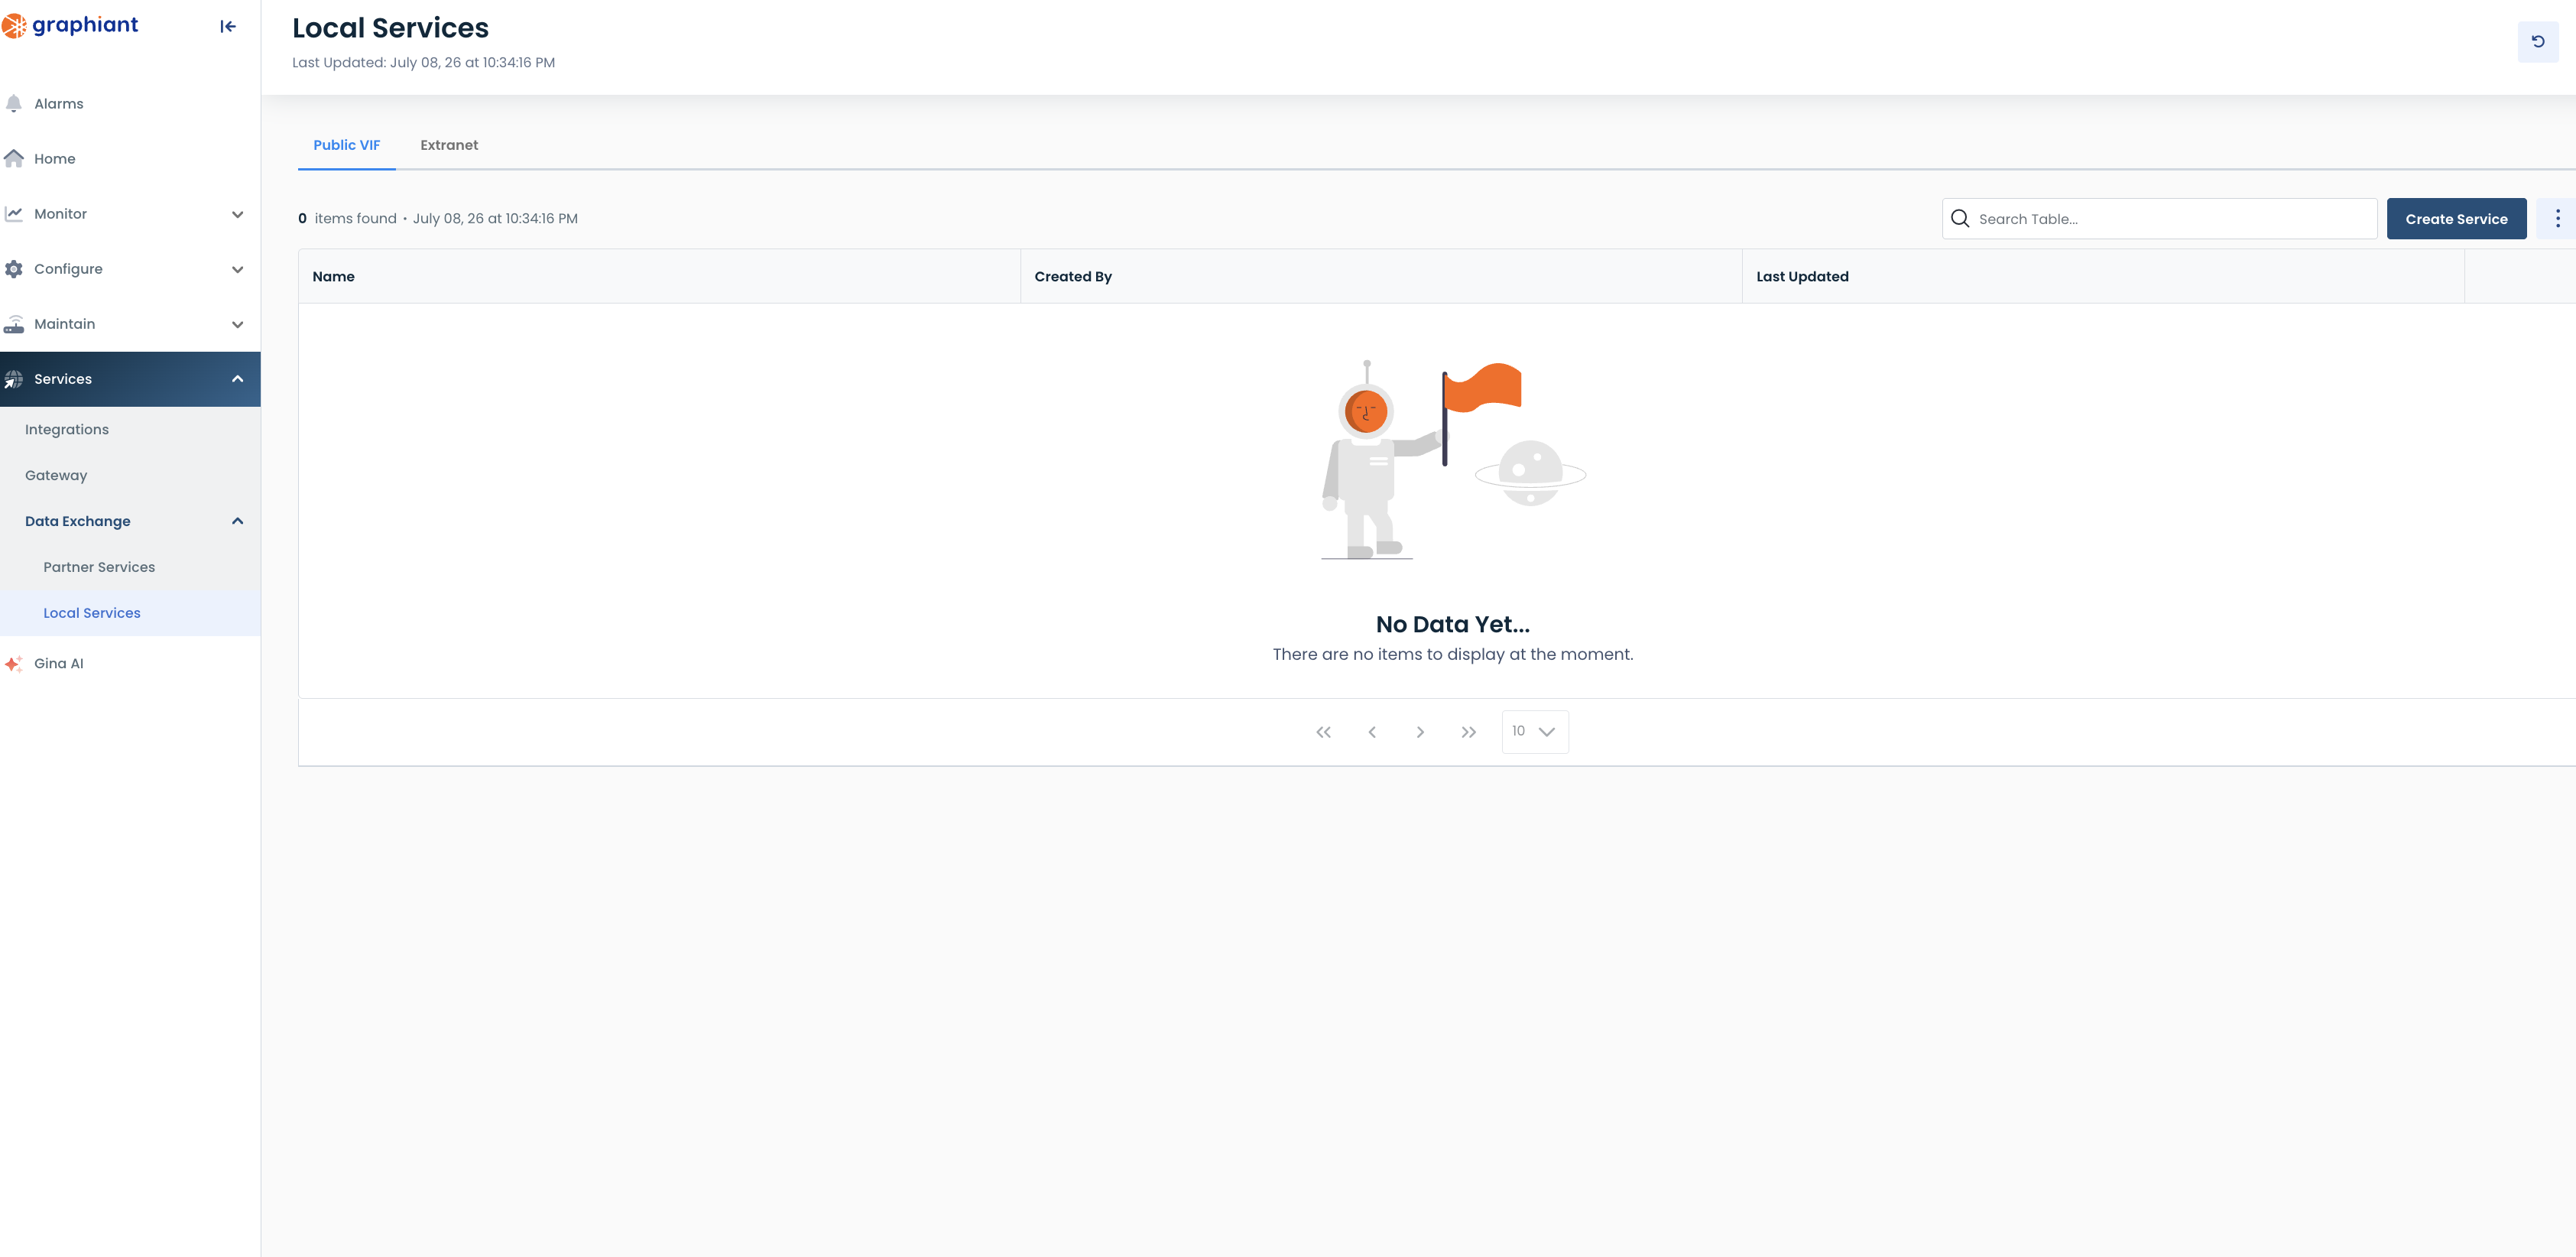This screenshot has height=1257, width=2576.
Task: Switch to the Extranet tab
Action: point(449,145)
